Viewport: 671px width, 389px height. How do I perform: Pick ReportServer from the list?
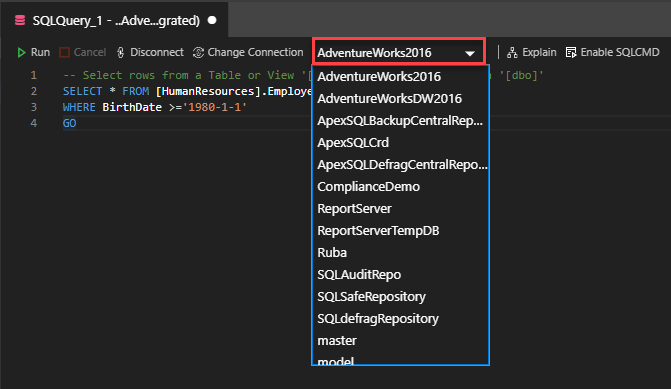pos(401,209)
